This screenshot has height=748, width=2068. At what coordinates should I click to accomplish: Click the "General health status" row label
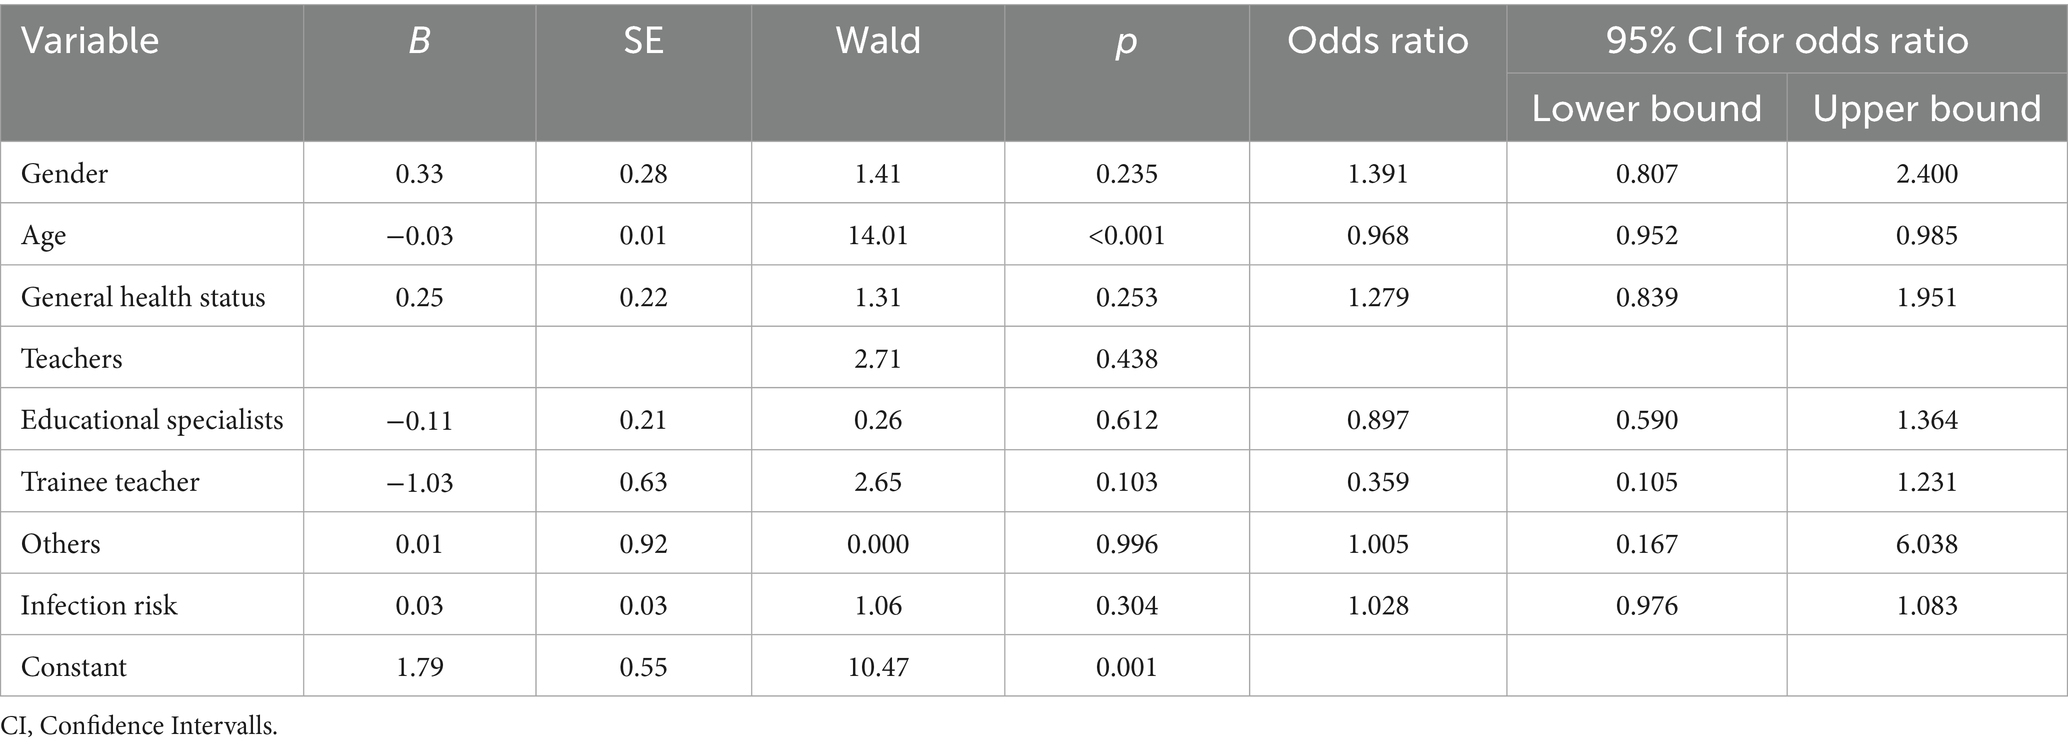pos(143,297)
